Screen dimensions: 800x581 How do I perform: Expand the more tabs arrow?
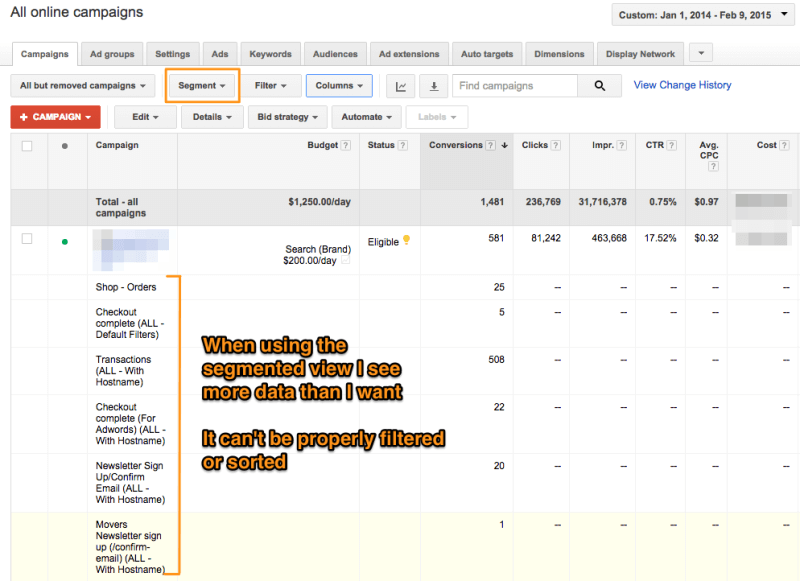click(x=701, y=53)
